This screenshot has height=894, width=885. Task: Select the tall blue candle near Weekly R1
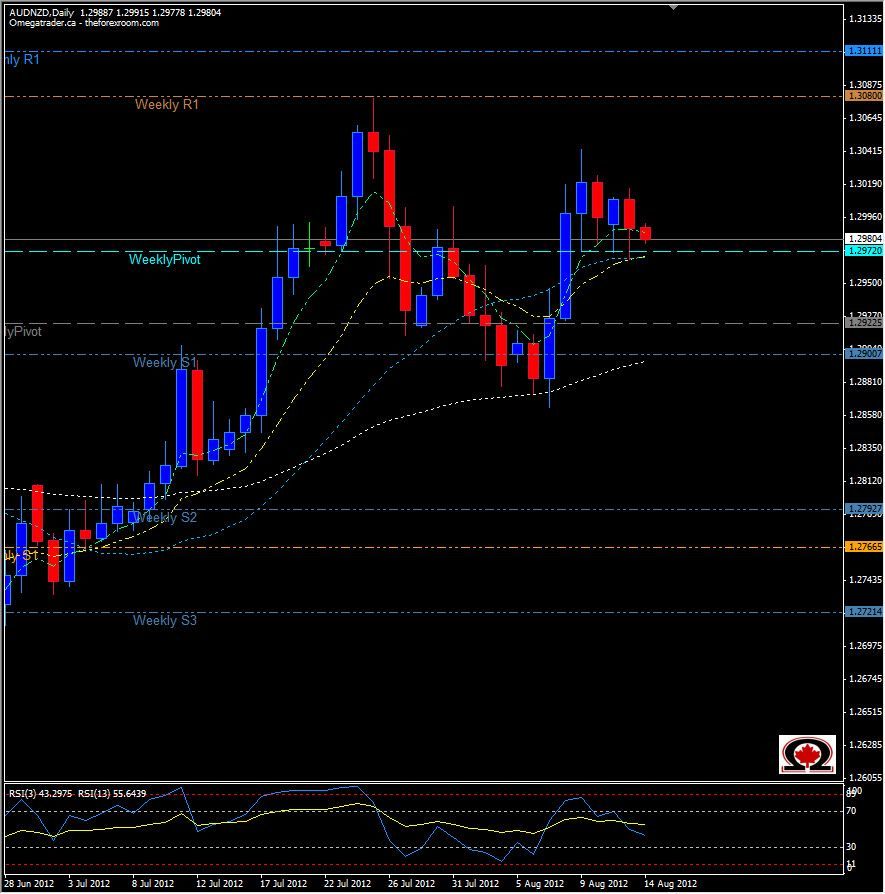pyautogui.click(x=357, y=165)
